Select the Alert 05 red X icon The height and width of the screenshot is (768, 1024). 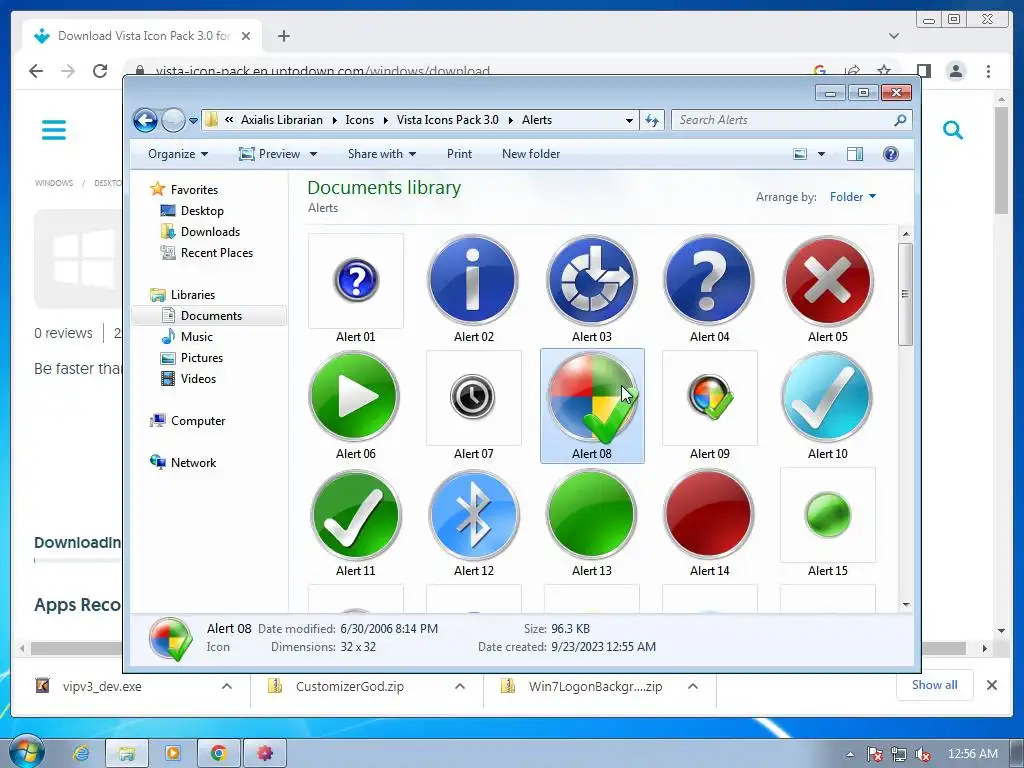(827, 281)
